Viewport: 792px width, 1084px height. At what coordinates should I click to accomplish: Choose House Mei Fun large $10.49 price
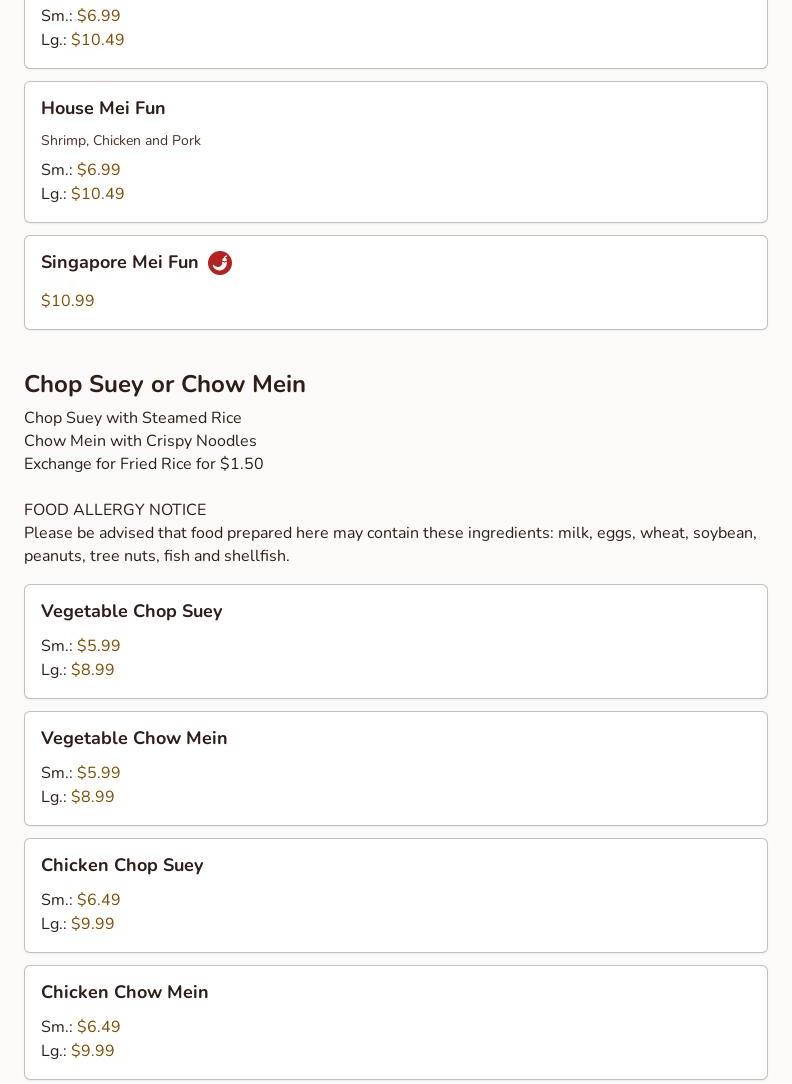point(97,194)
